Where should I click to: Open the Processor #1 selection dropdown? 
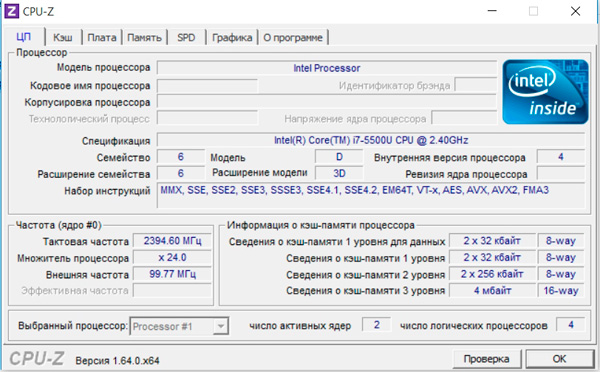click(x=179, y=326)
